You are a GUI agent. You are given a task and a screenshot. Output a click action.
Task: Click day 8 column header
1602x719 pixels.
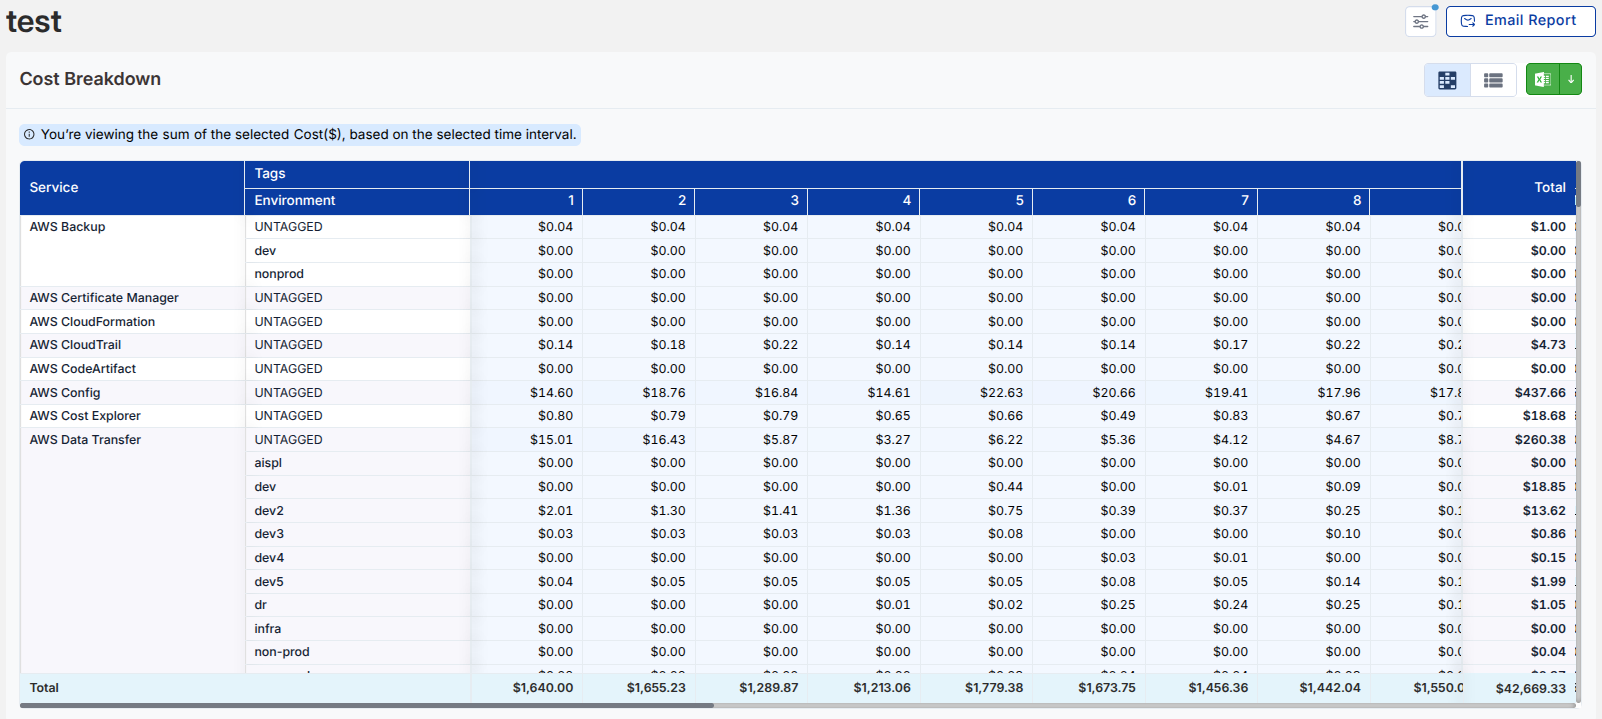pyautogui.click(x=1313, y=201)
